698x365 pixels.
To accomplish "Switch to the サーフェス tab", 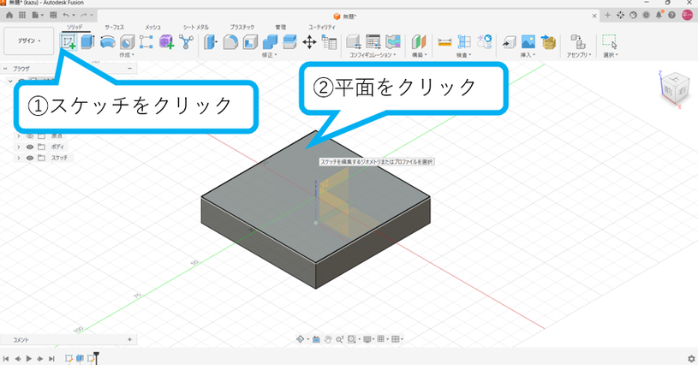I will [114, 27].
